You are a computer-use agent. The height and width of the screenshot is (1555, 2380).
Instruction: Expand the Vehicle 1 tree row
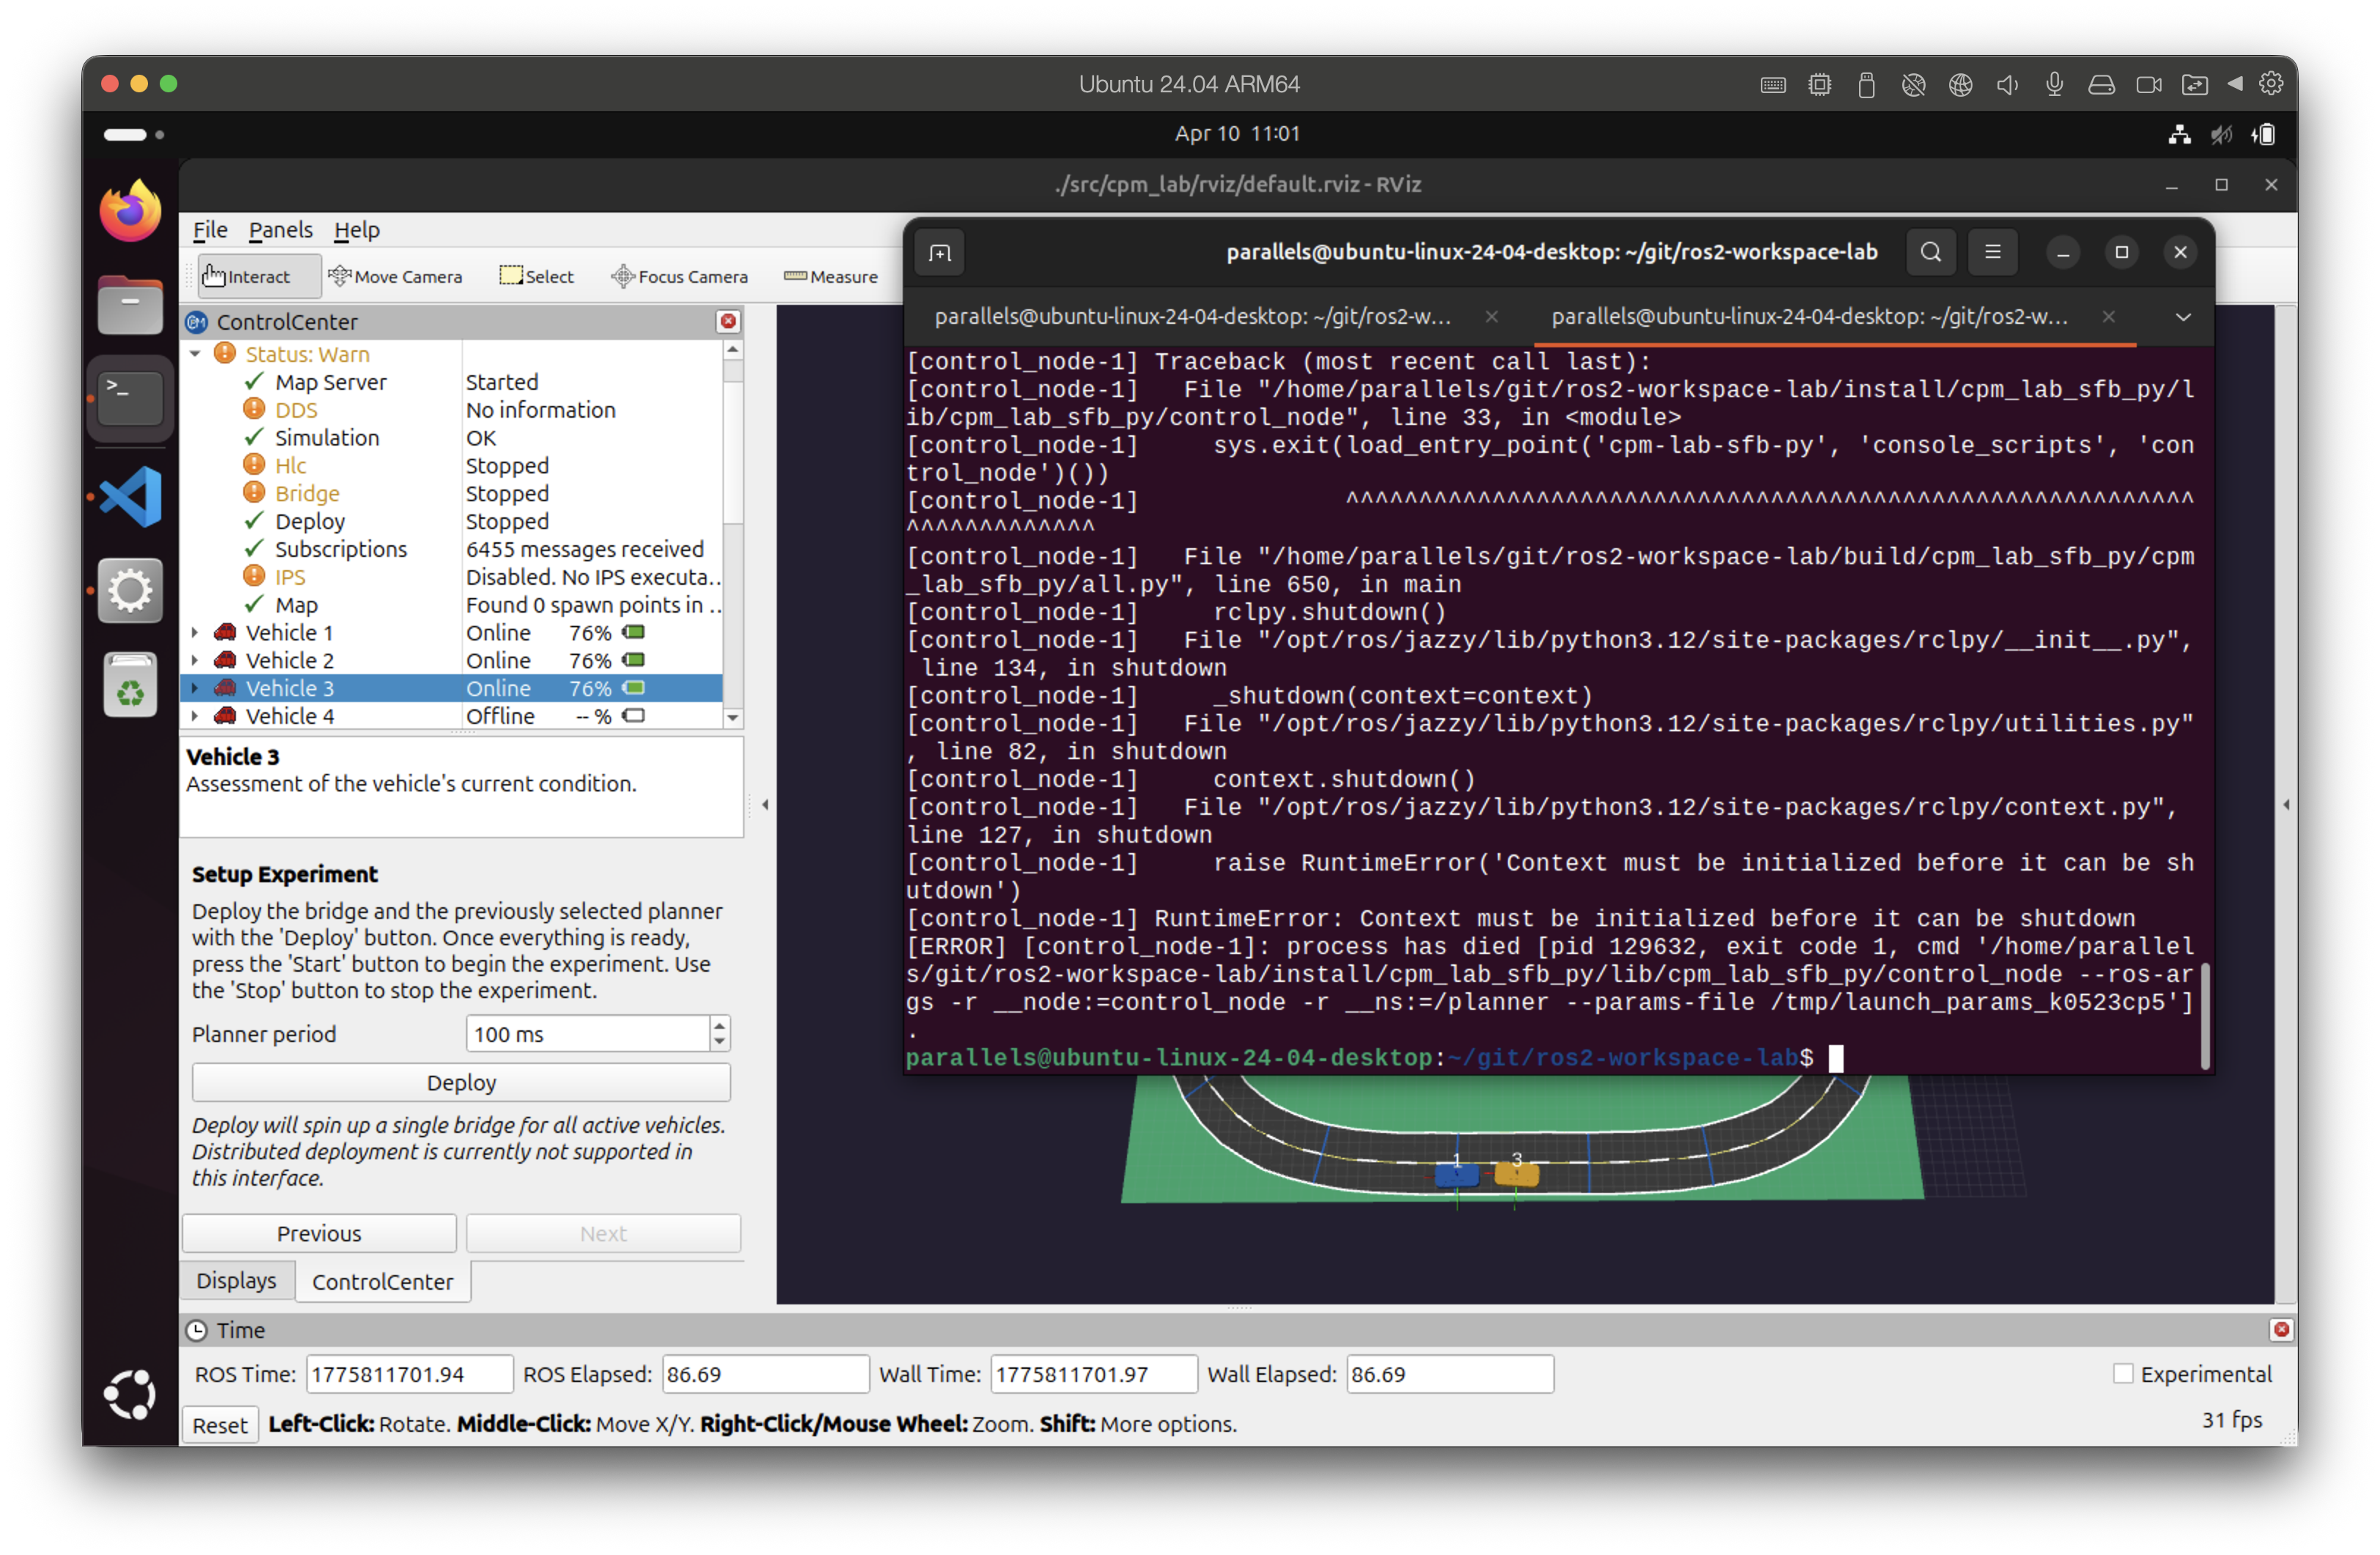(195, 634)
